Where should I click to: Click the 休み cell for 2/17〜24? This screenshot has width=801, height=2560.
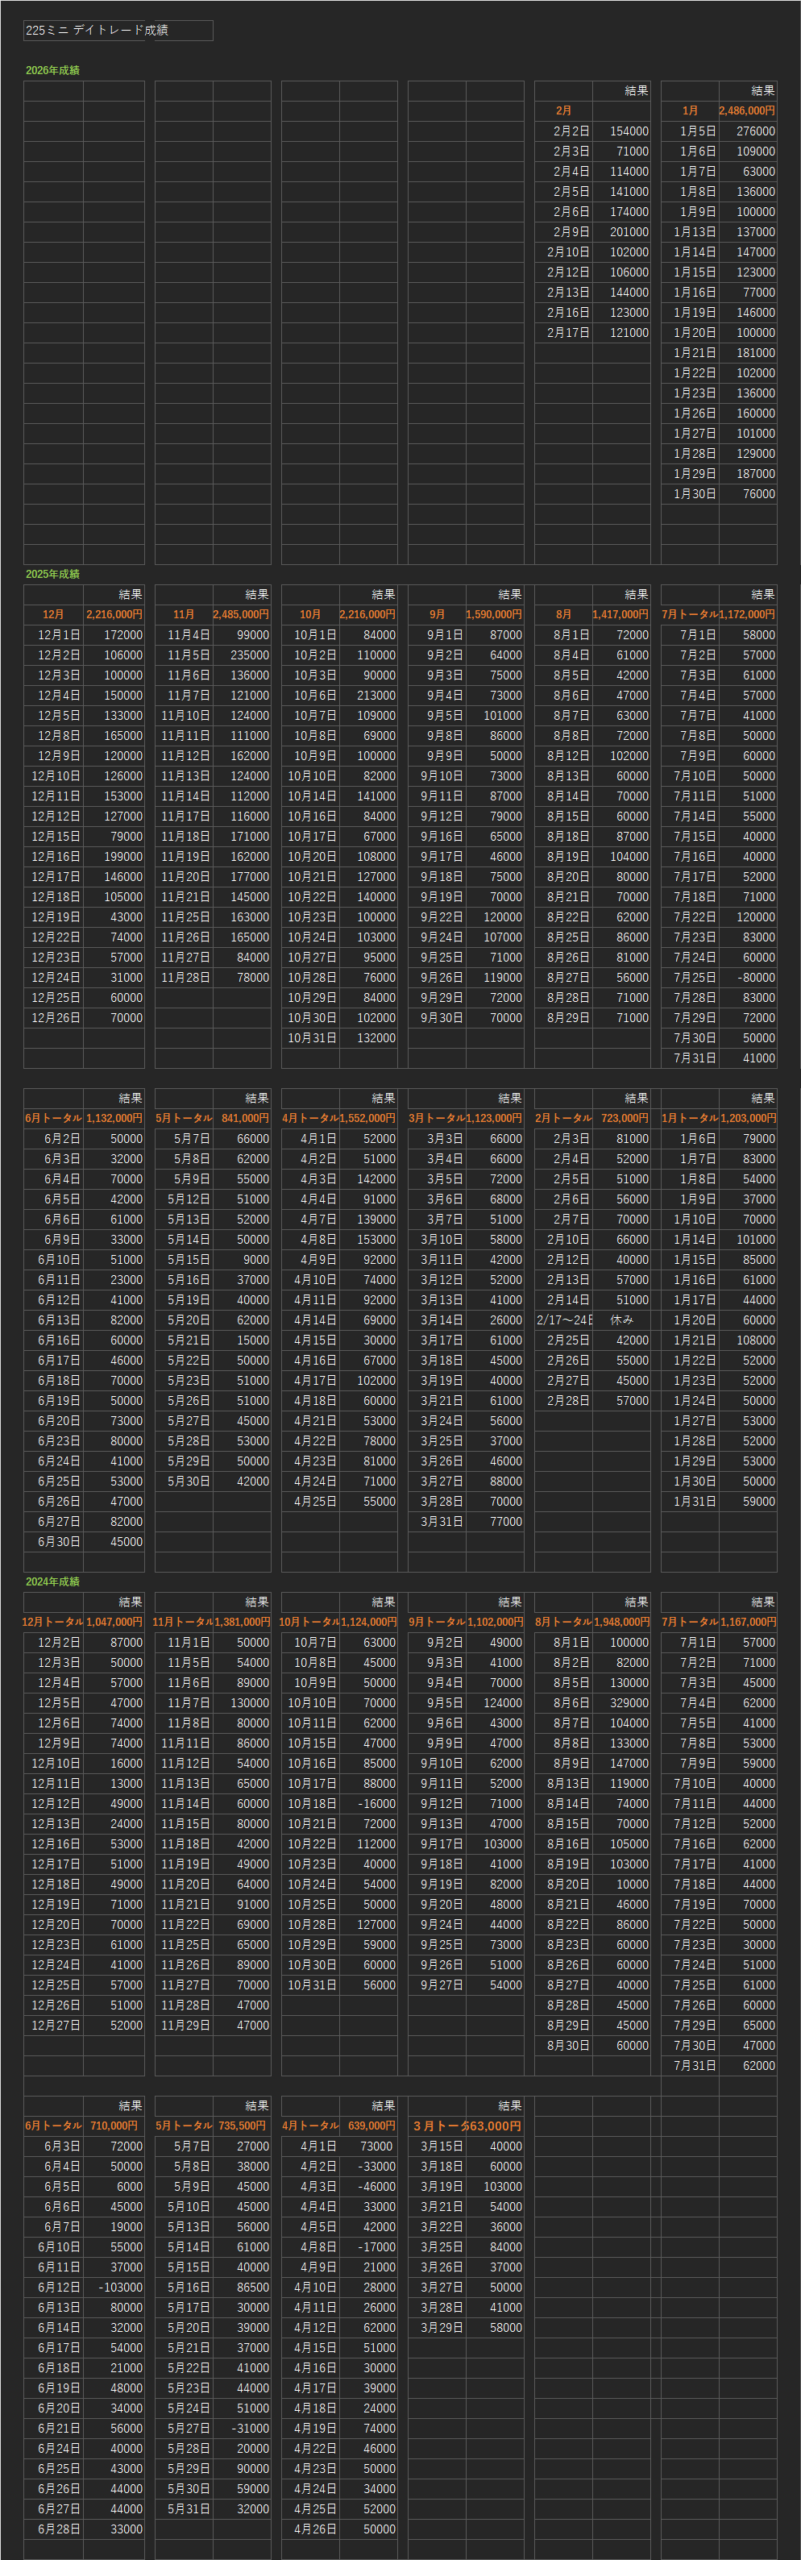[621, 1320]
